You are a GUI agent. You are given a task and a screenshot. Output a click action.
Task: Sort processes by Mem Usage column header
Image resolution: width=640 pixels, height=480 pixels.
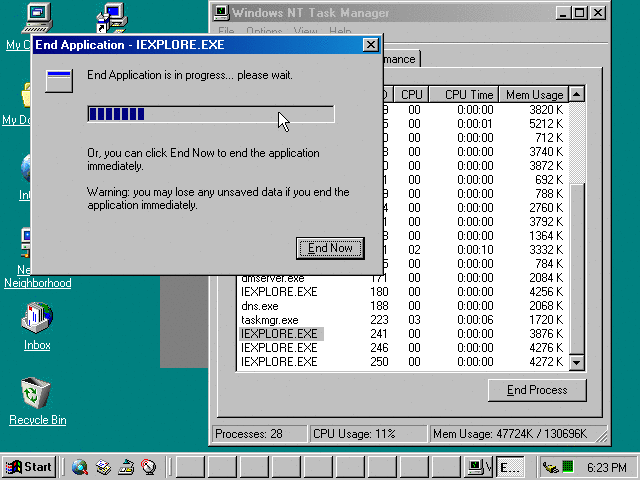[x=534, y=95]
